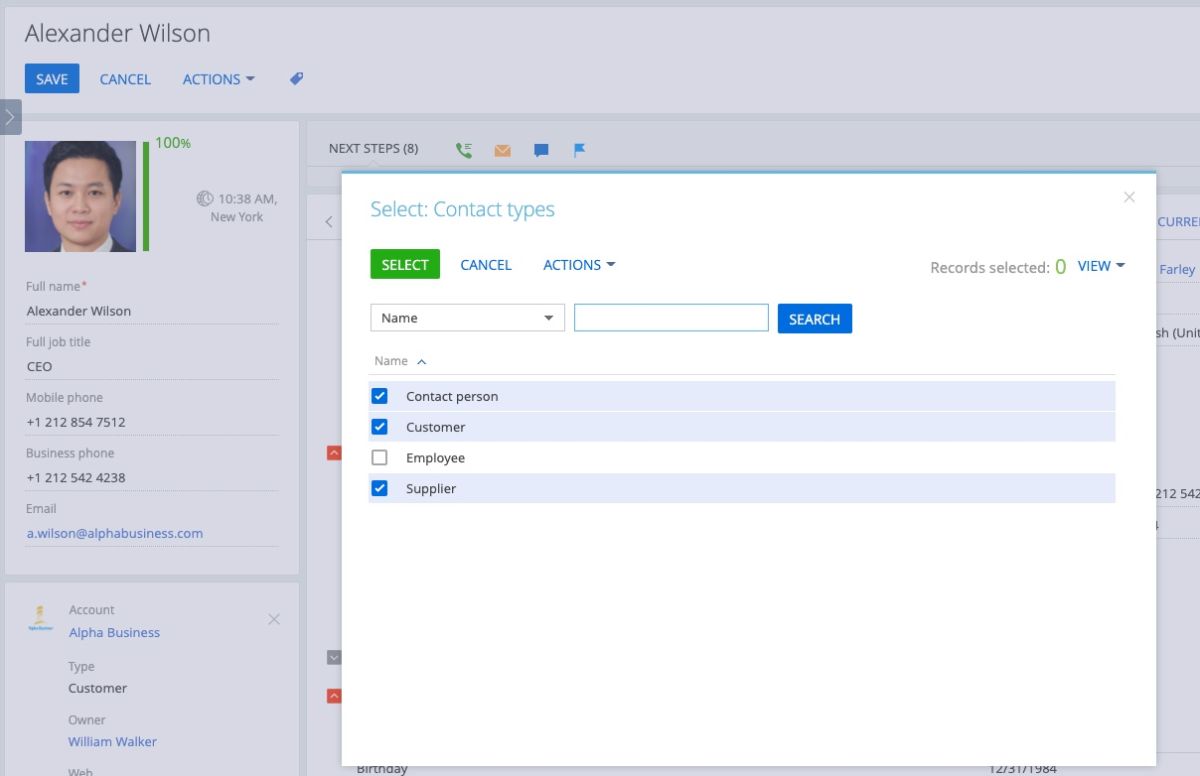
Task: Open the dialog's Actions dropdown
Action: click(x=579, y=265)
